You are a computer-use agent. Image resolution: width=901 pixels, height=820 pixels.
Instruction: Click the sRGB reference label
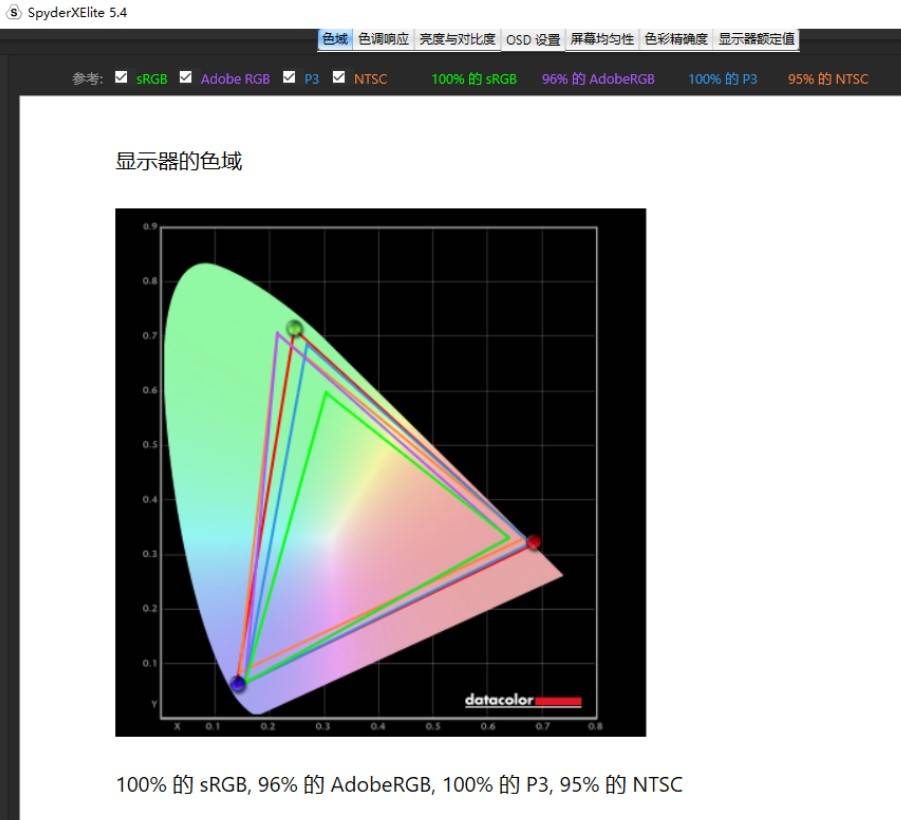152,79
